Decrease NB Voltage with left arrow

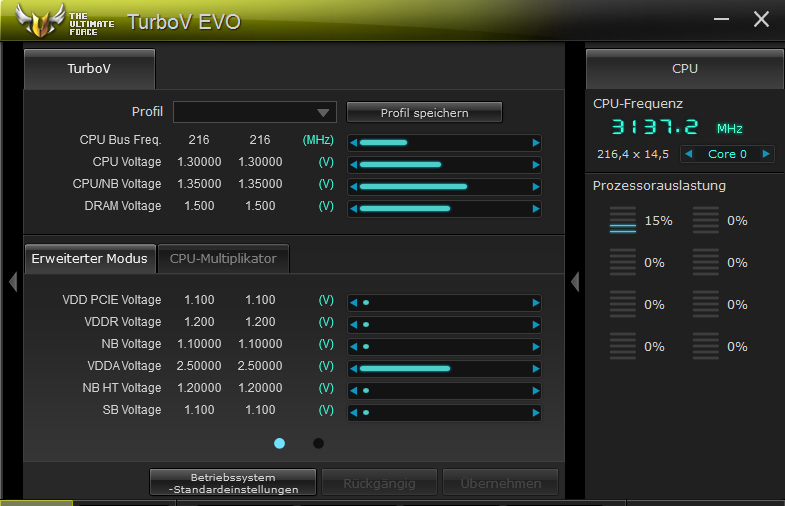pos(353,347)
